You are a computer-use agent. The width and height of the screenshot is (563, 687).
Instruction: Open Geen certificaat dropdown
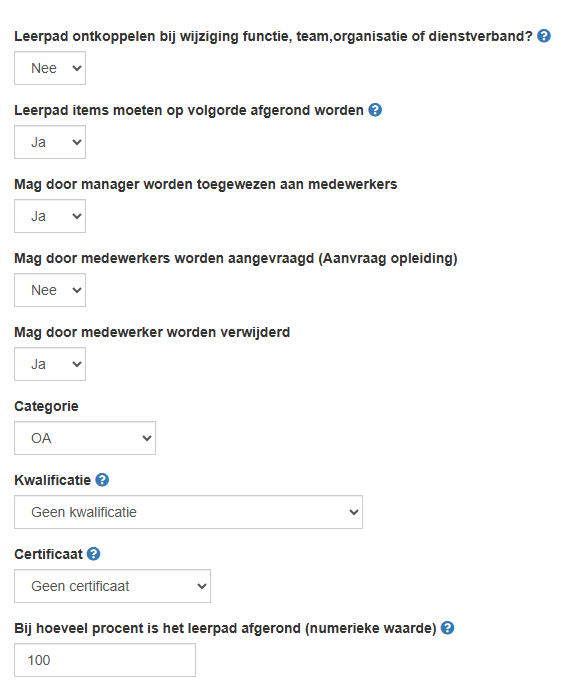click(x=113, y=587)
